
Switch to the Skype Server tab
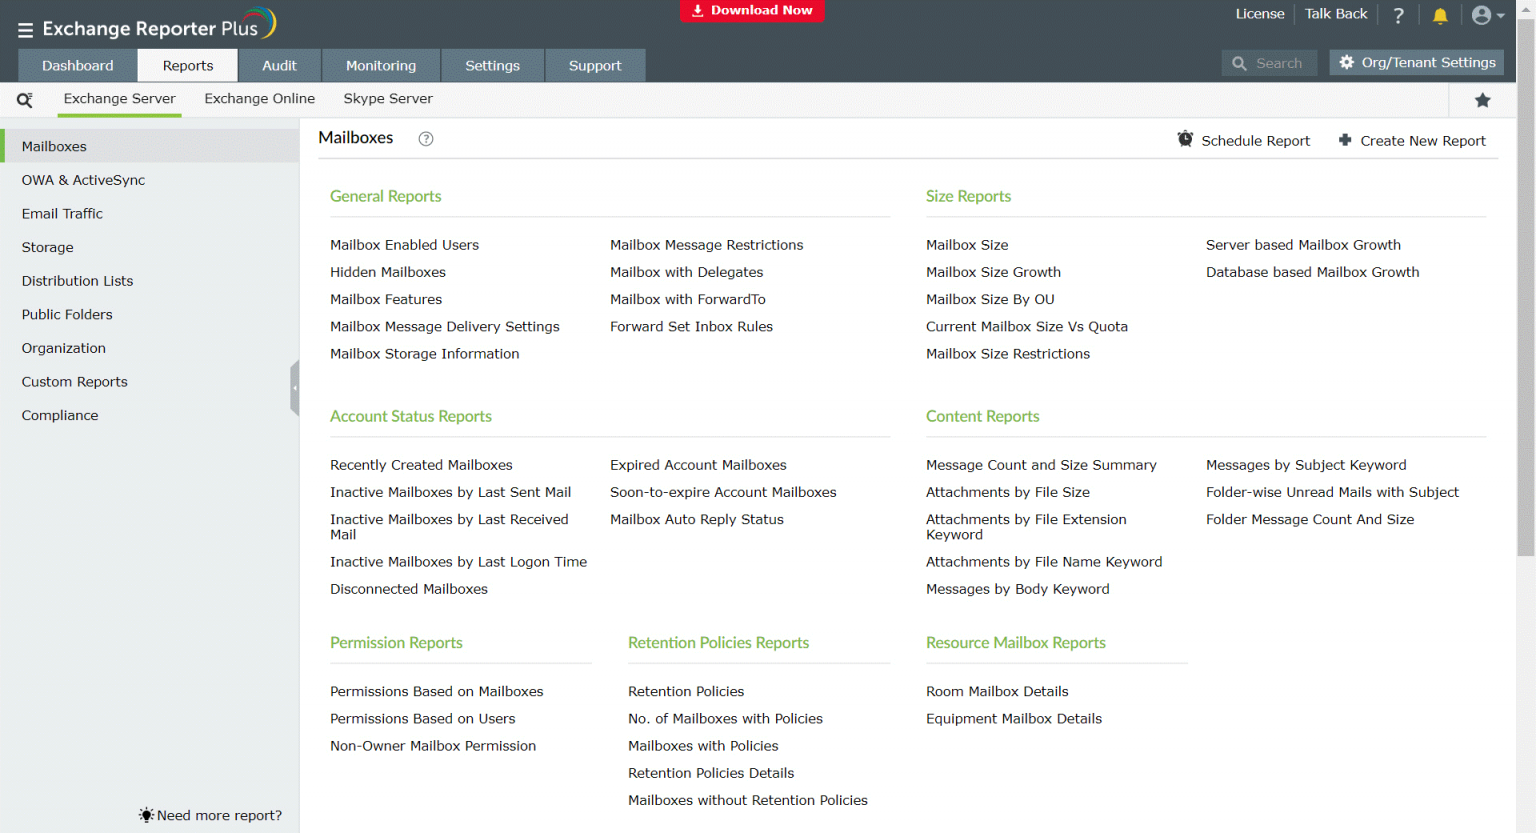388,98
